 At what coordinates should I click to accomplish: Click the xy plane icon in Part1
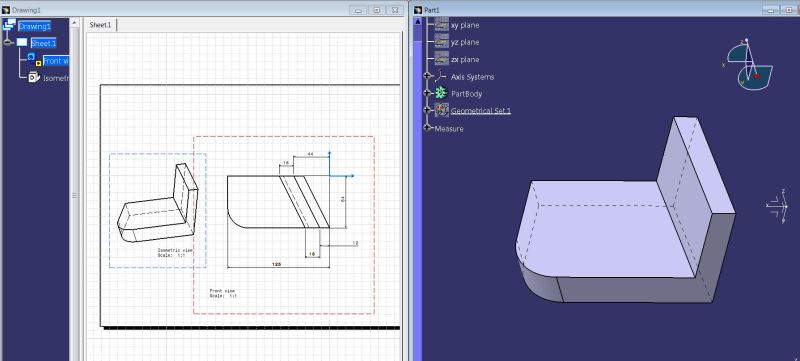point(442,25)
